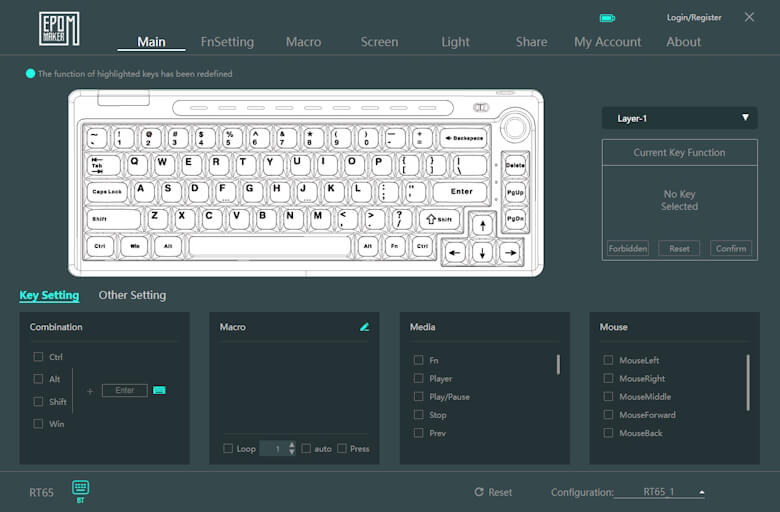Switch to the FnSetting tab

point(227,42)
